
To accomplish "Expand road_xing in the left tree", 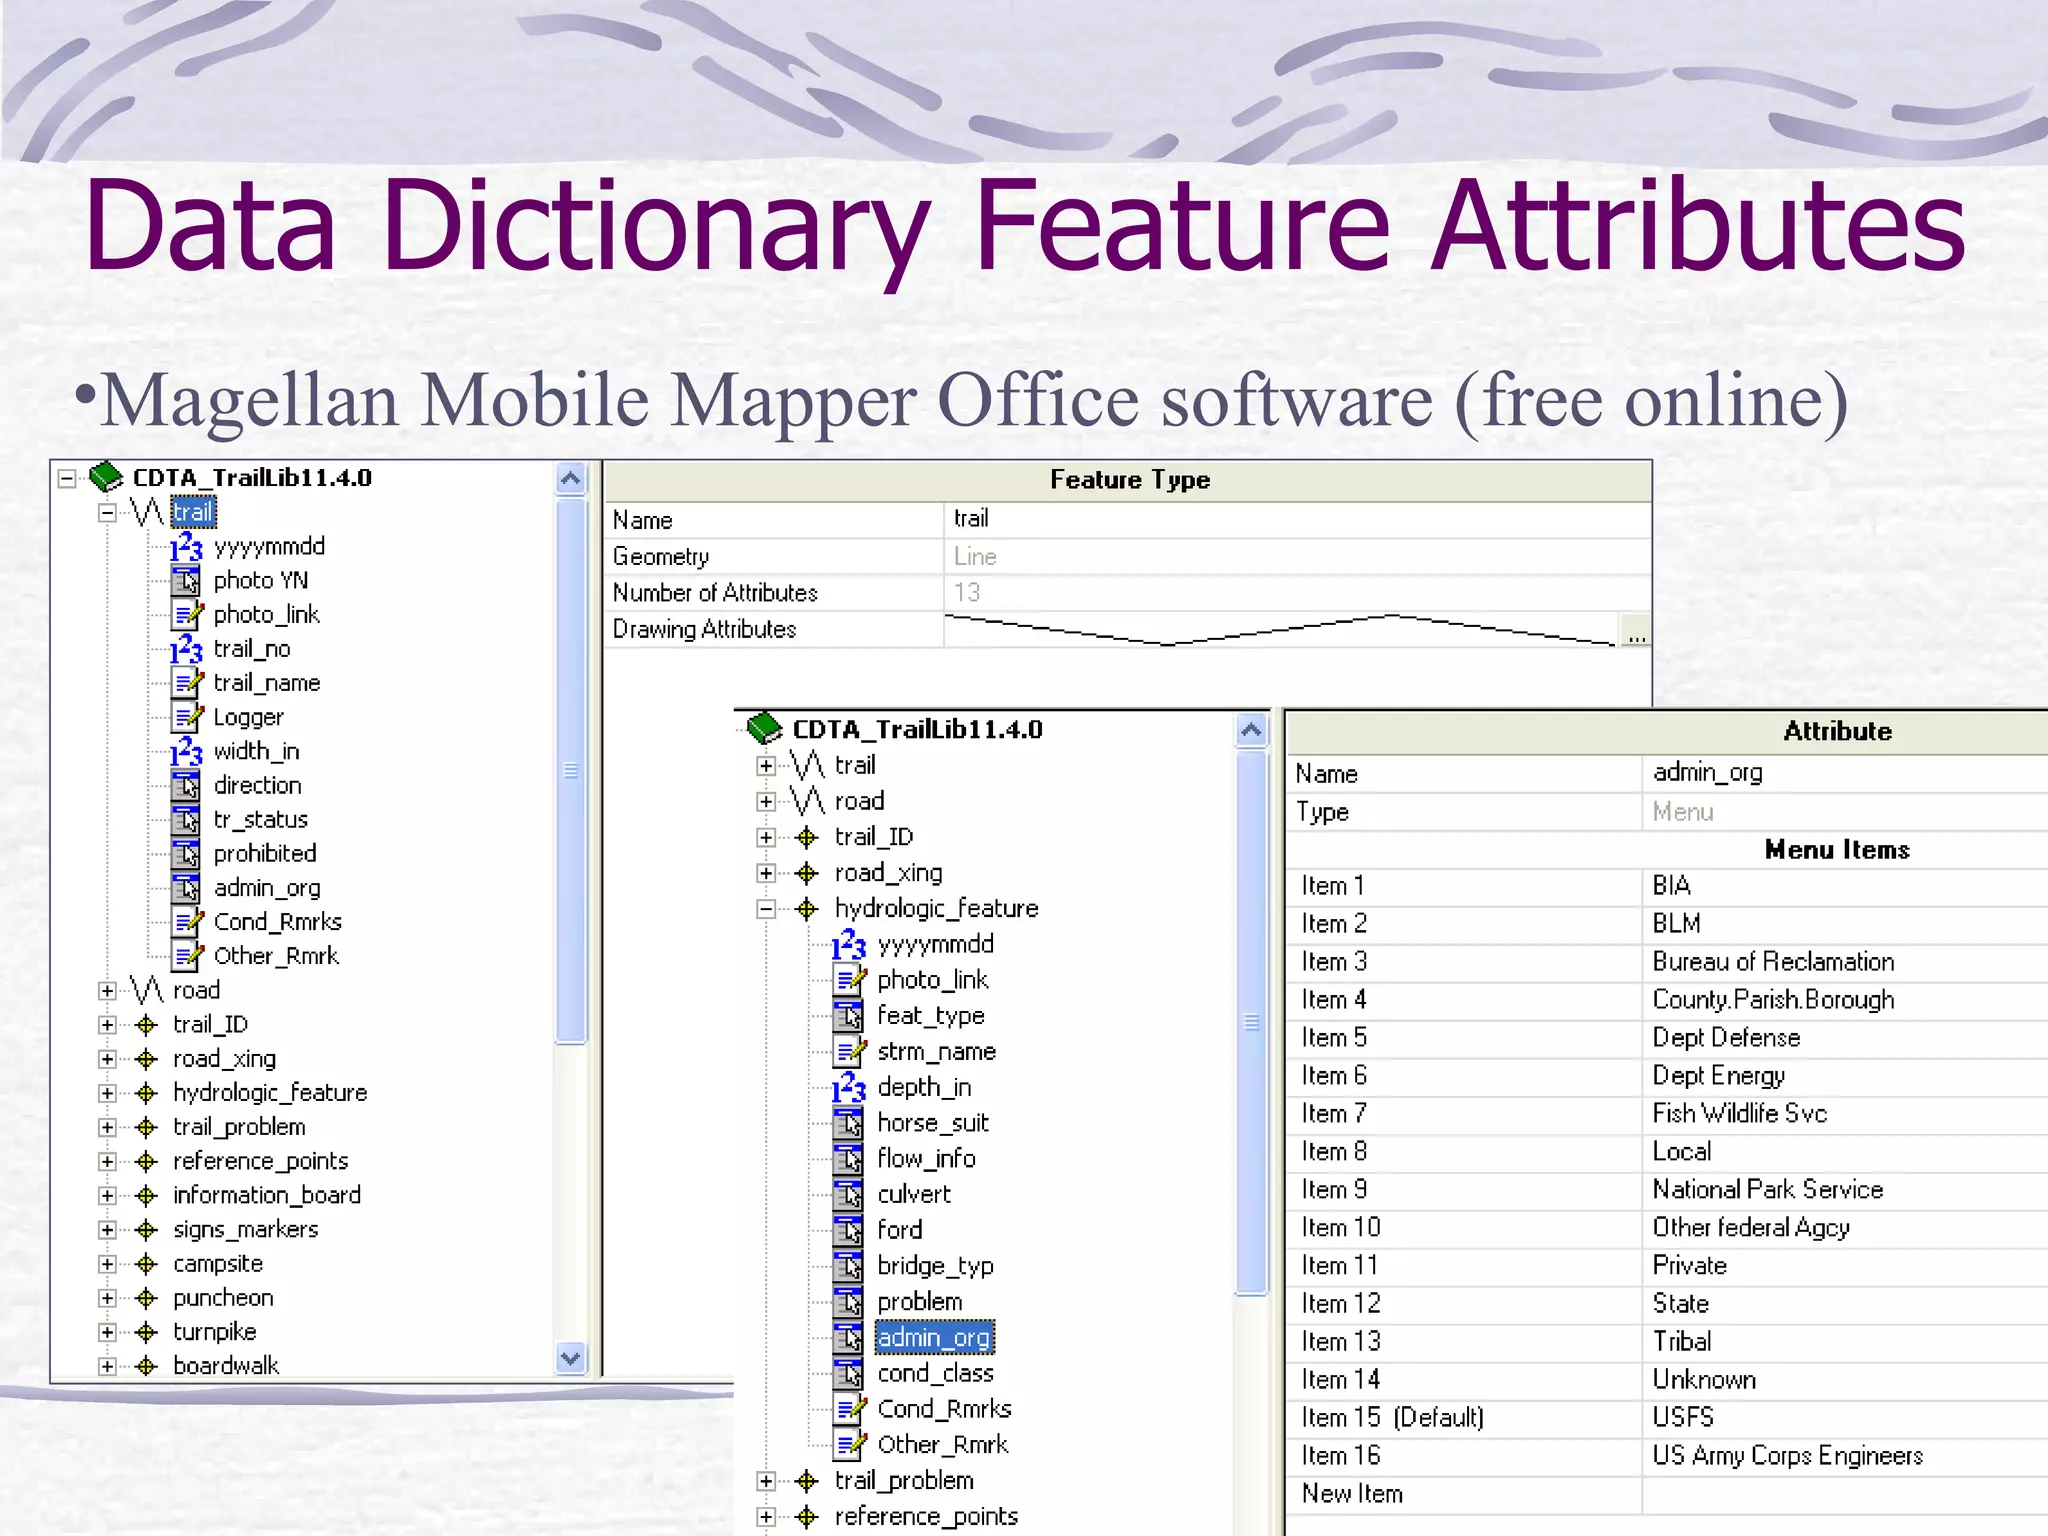I will pos(107,1059).
